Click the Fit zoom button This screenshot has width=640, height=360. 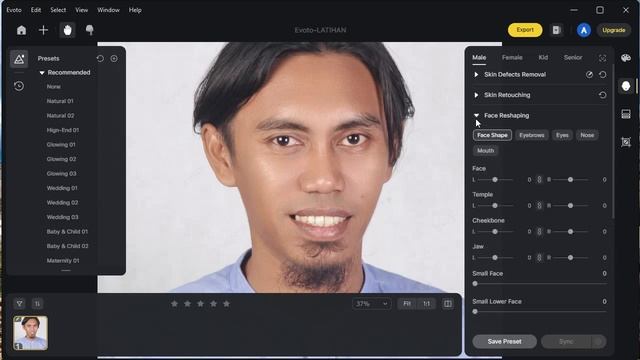(407, 304)
